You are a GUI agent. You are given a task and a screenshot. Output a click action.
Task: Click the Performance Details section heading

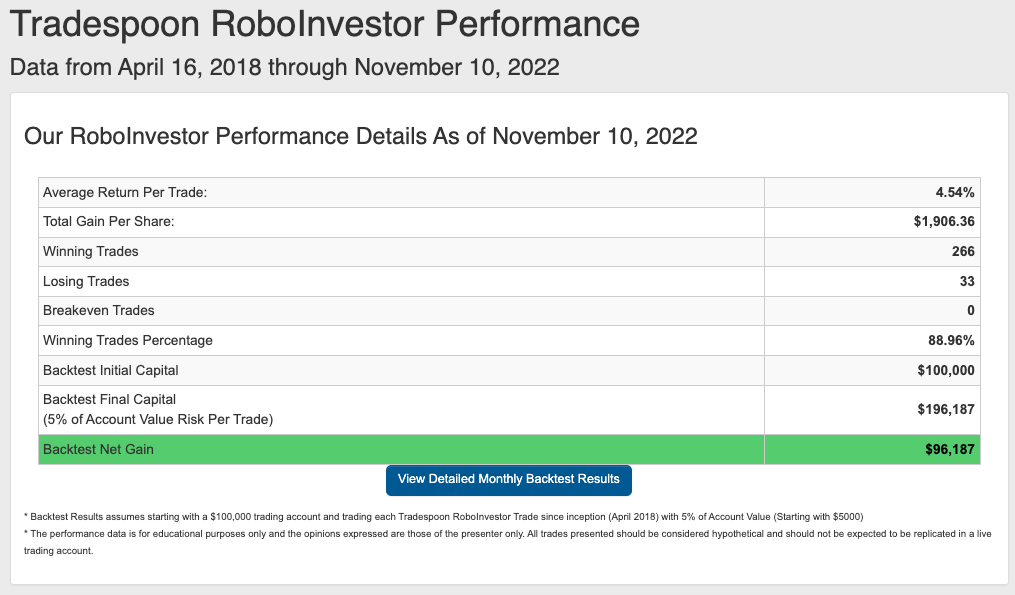(x=361, y=137)
